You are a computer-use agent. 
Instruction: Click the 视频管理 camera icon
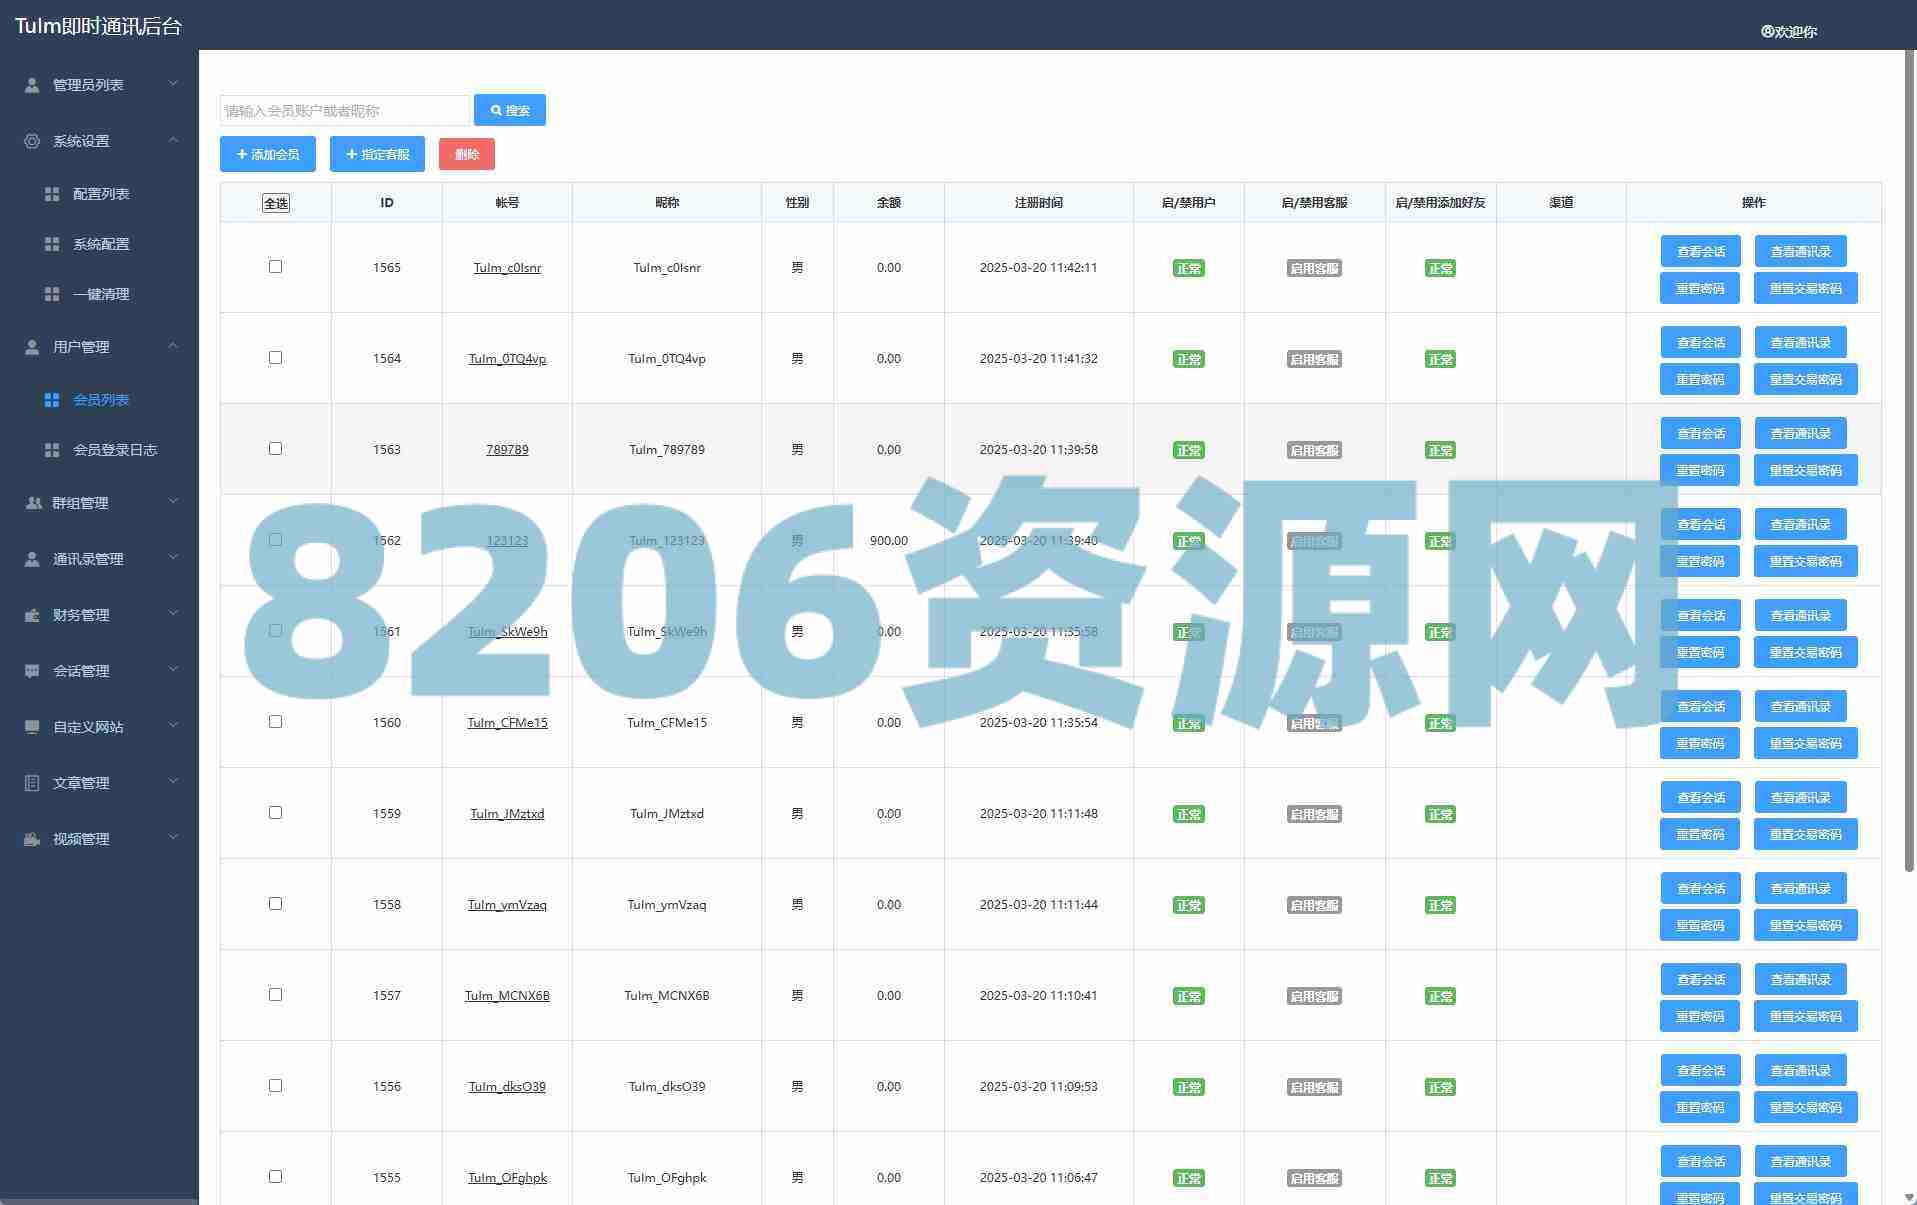click(32, 839)
